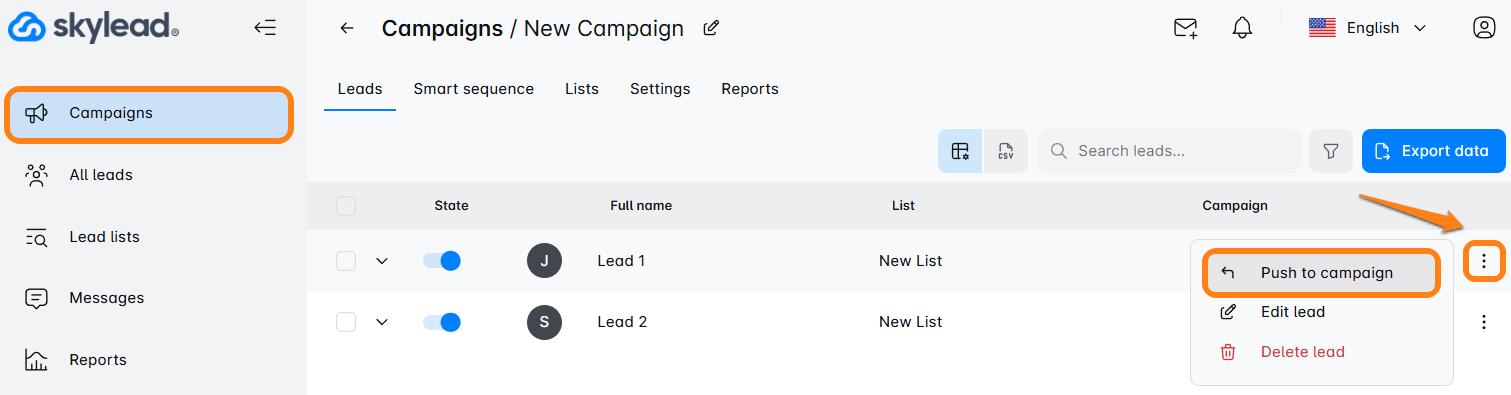Click pencil icon beside Edit lead
1511x395 pixels.
[1228, 312]
